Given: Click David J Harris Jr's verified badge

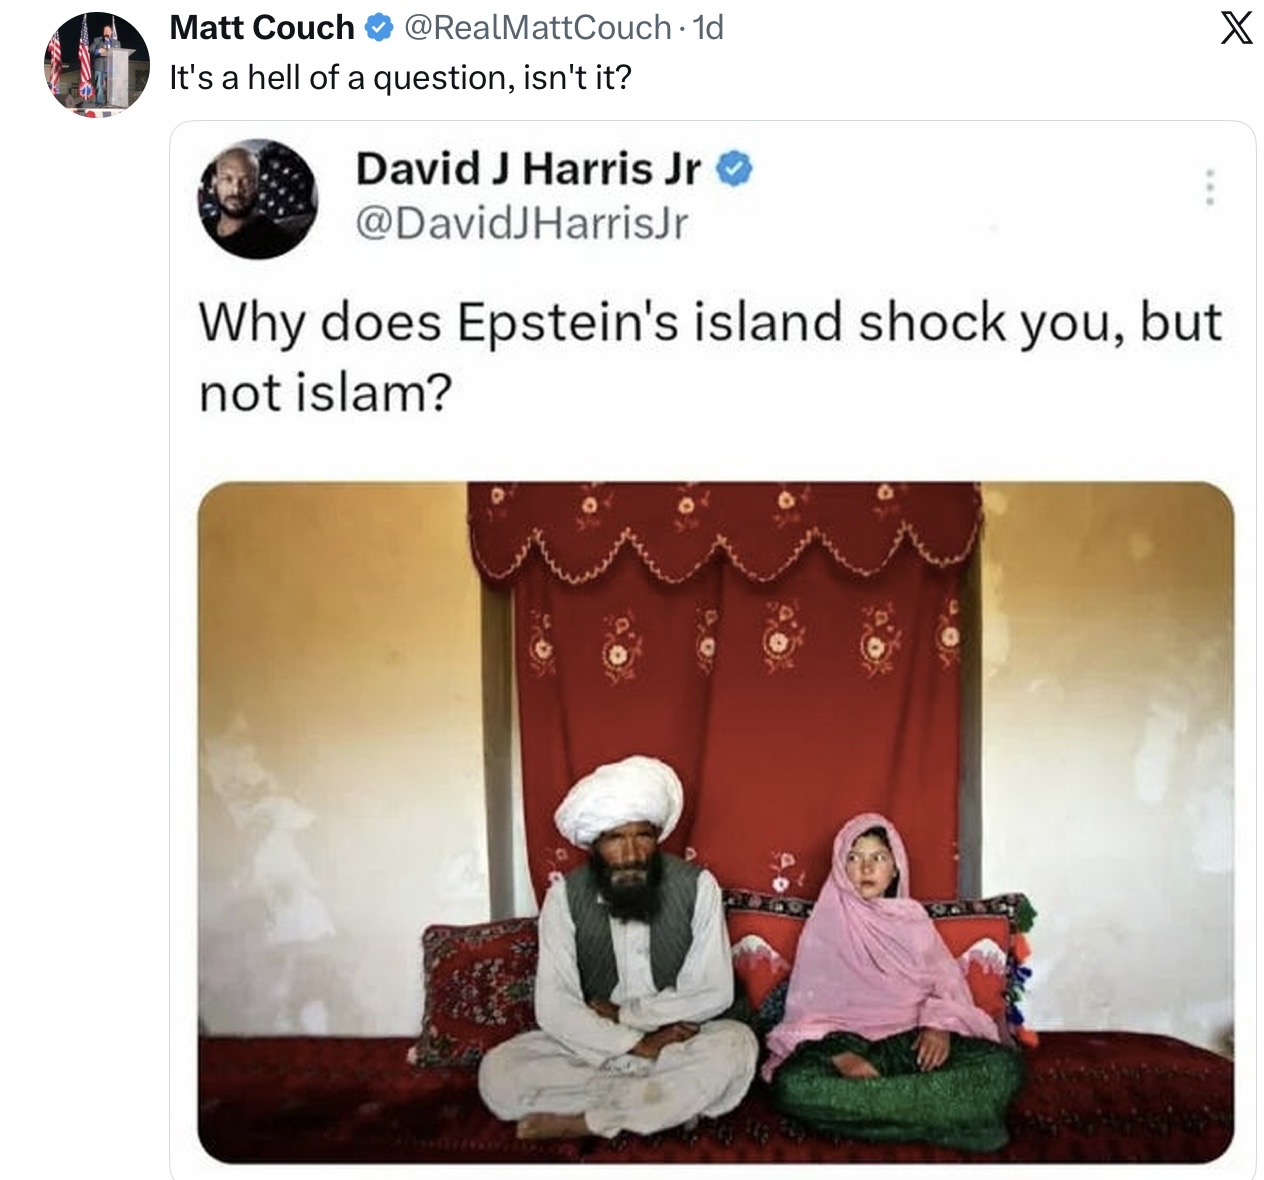Looking at the screenshot, I should click(x=735, y=170).
